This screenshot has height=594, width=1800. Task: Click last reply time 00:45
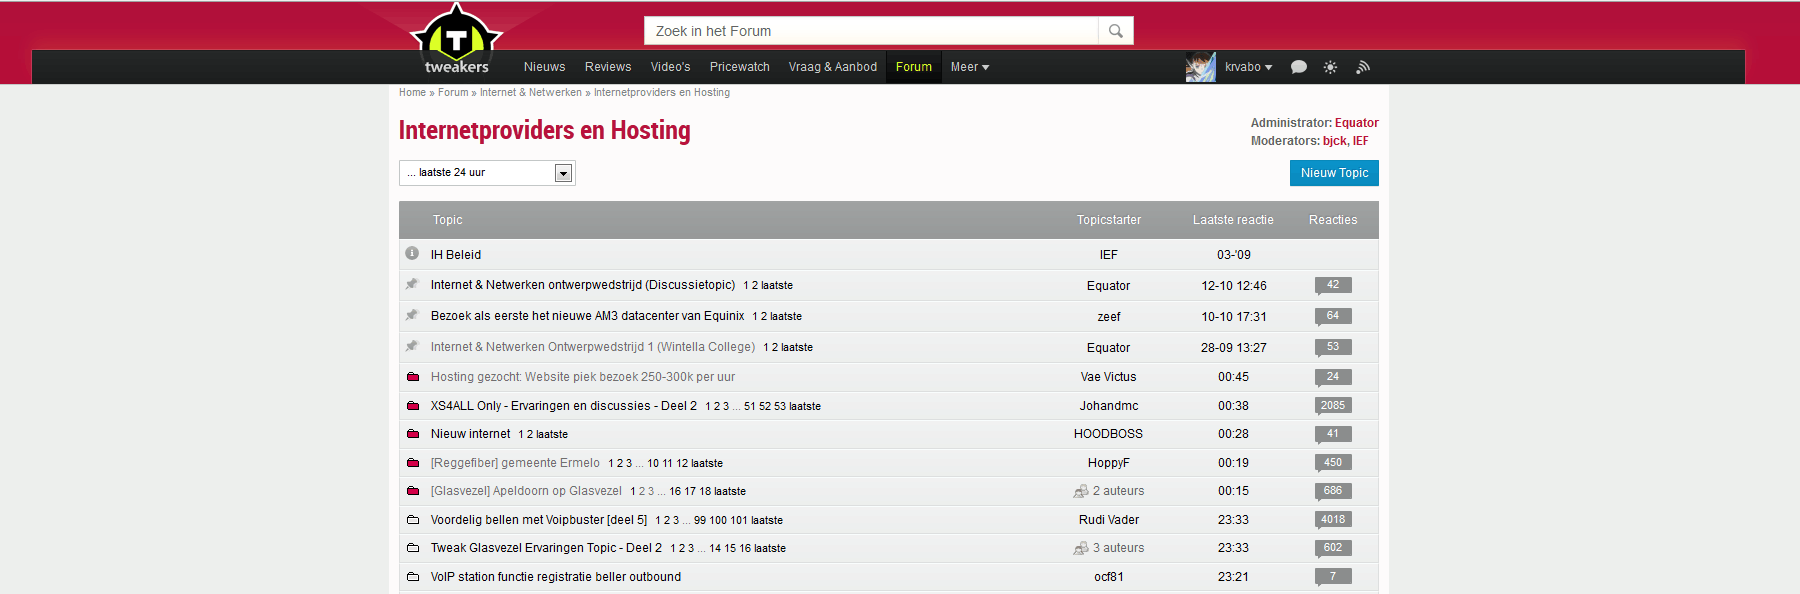1233,377
